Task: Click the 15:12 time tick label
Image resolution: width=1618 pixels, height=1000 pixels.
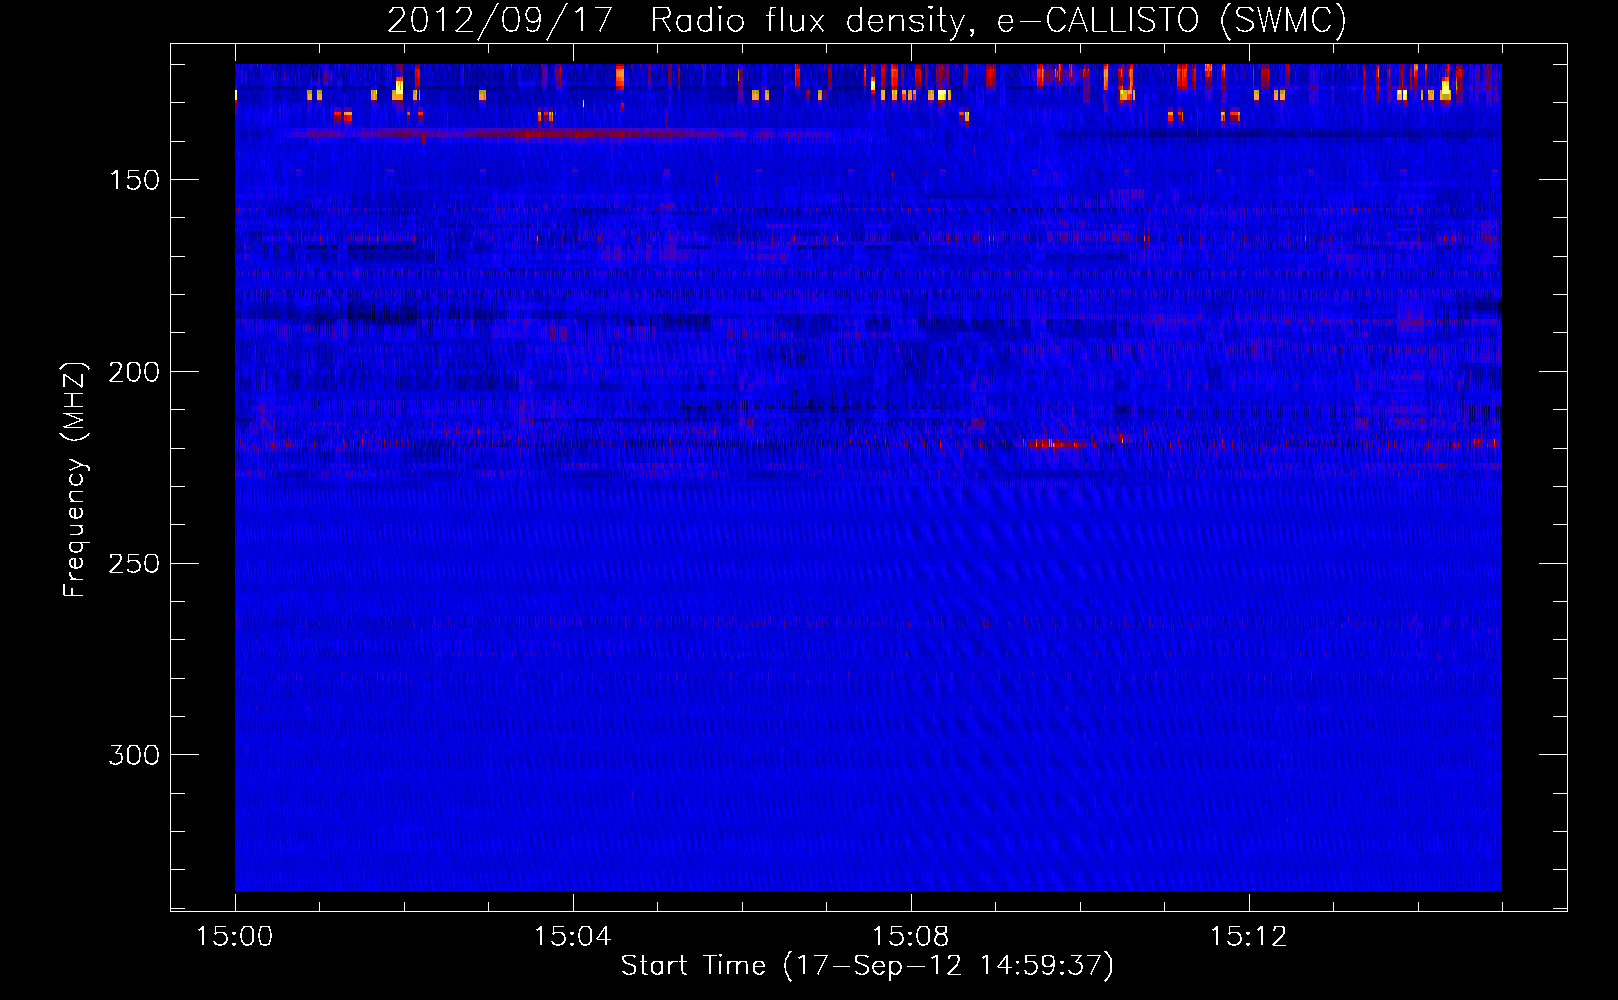Action: pos(1248,937)
